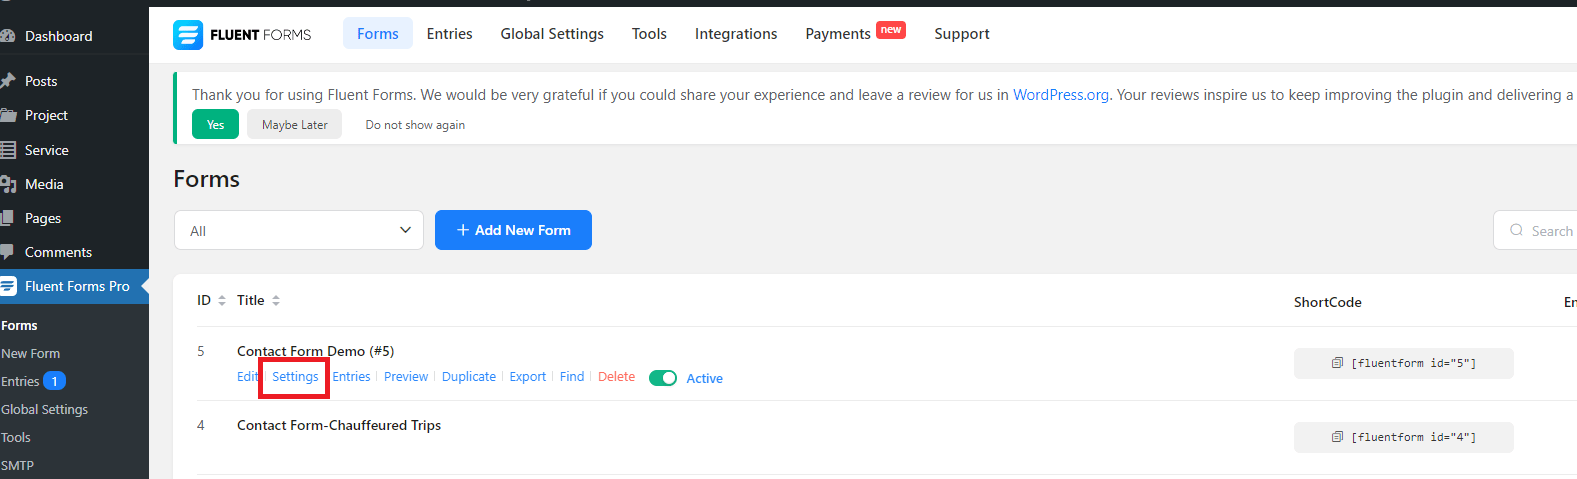Preview the Contact Form Demo form
The image size is (1577, 479).
(x=406, y=377)
